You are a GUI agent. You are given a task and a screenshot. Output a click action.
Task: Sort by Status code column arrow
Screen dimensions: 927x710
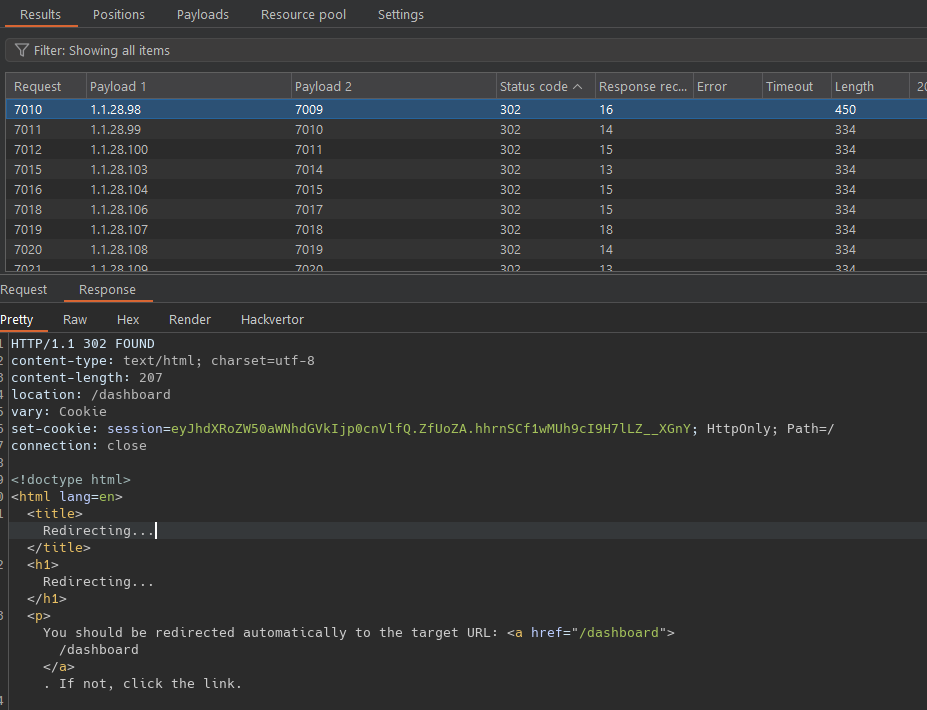coord(577,87)
